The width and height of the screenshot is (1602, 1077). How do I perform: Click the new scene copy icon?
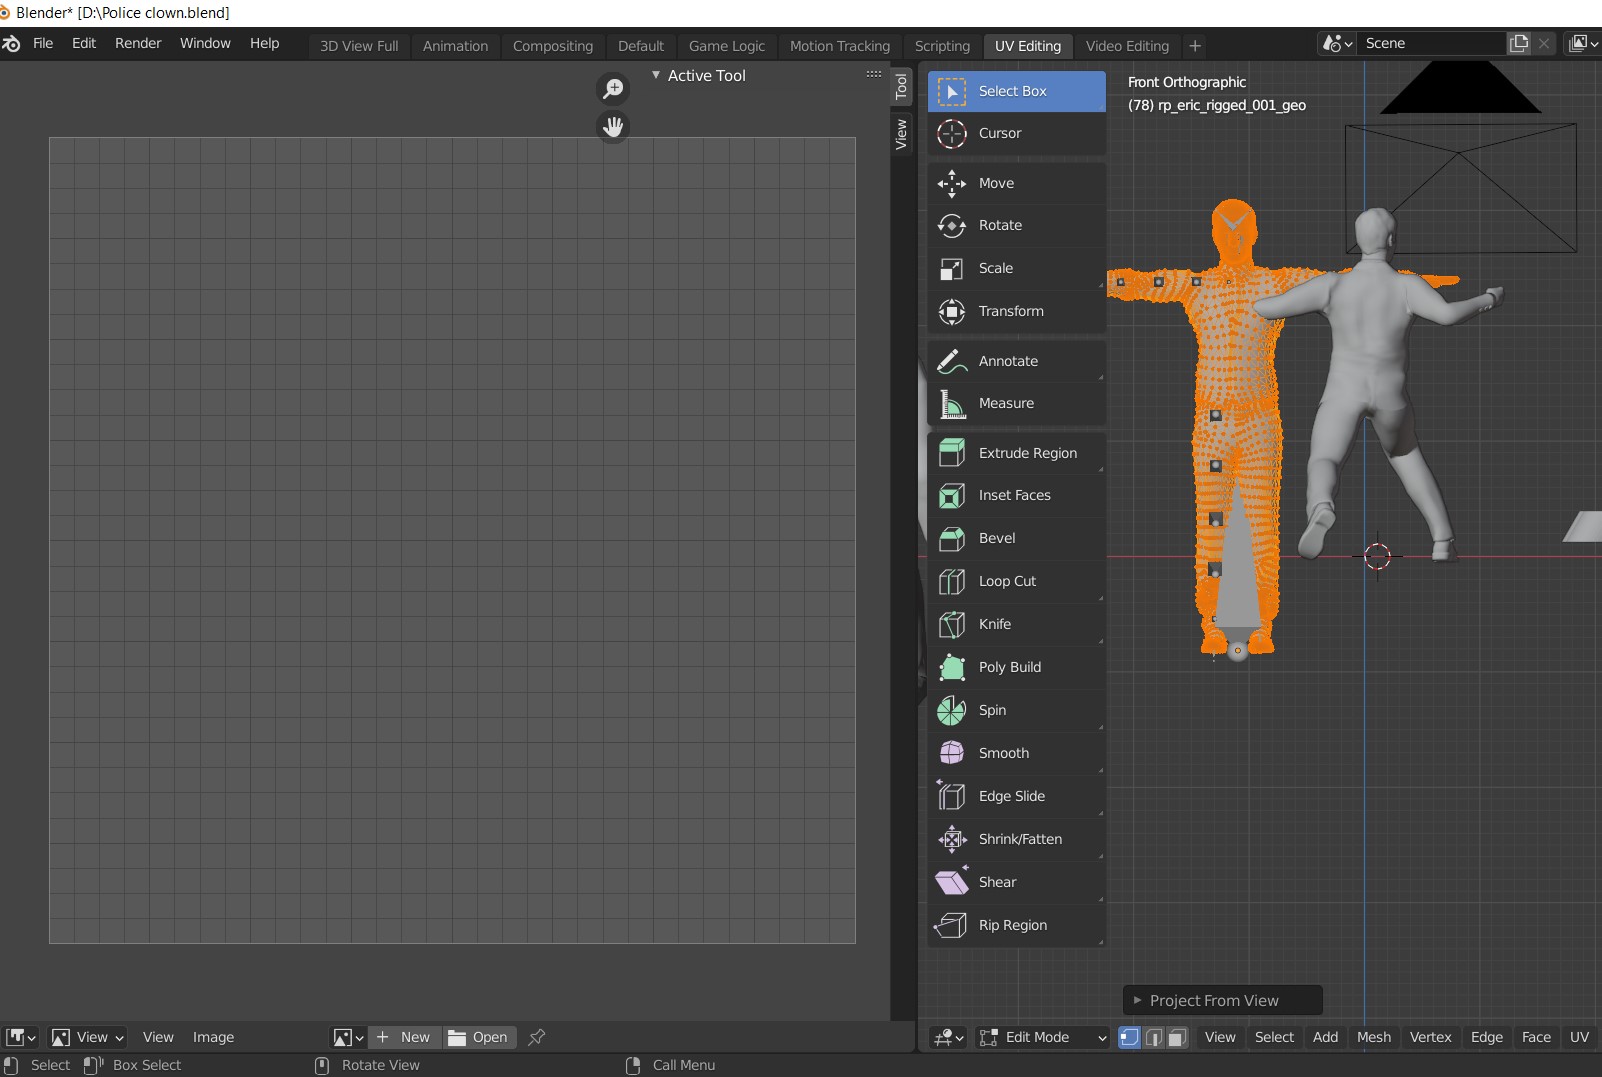click(1519, 43)
